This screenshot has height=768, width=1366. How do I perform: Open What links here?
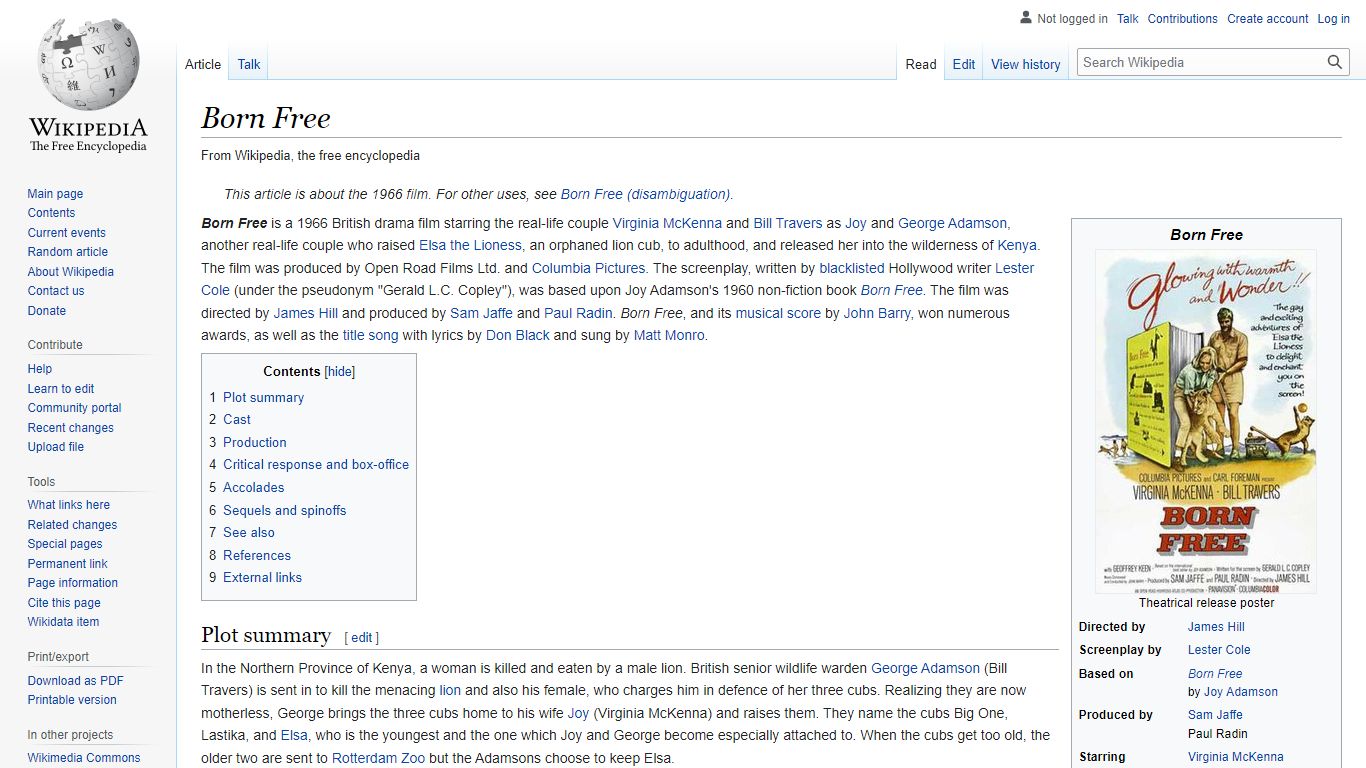point(68,505)
